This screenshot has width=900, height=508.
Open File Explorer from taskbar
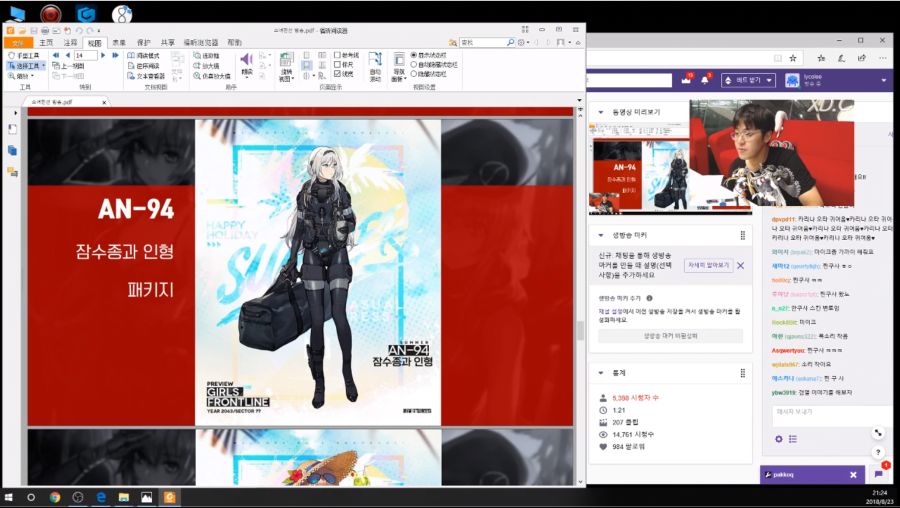(x=123, y=497)
